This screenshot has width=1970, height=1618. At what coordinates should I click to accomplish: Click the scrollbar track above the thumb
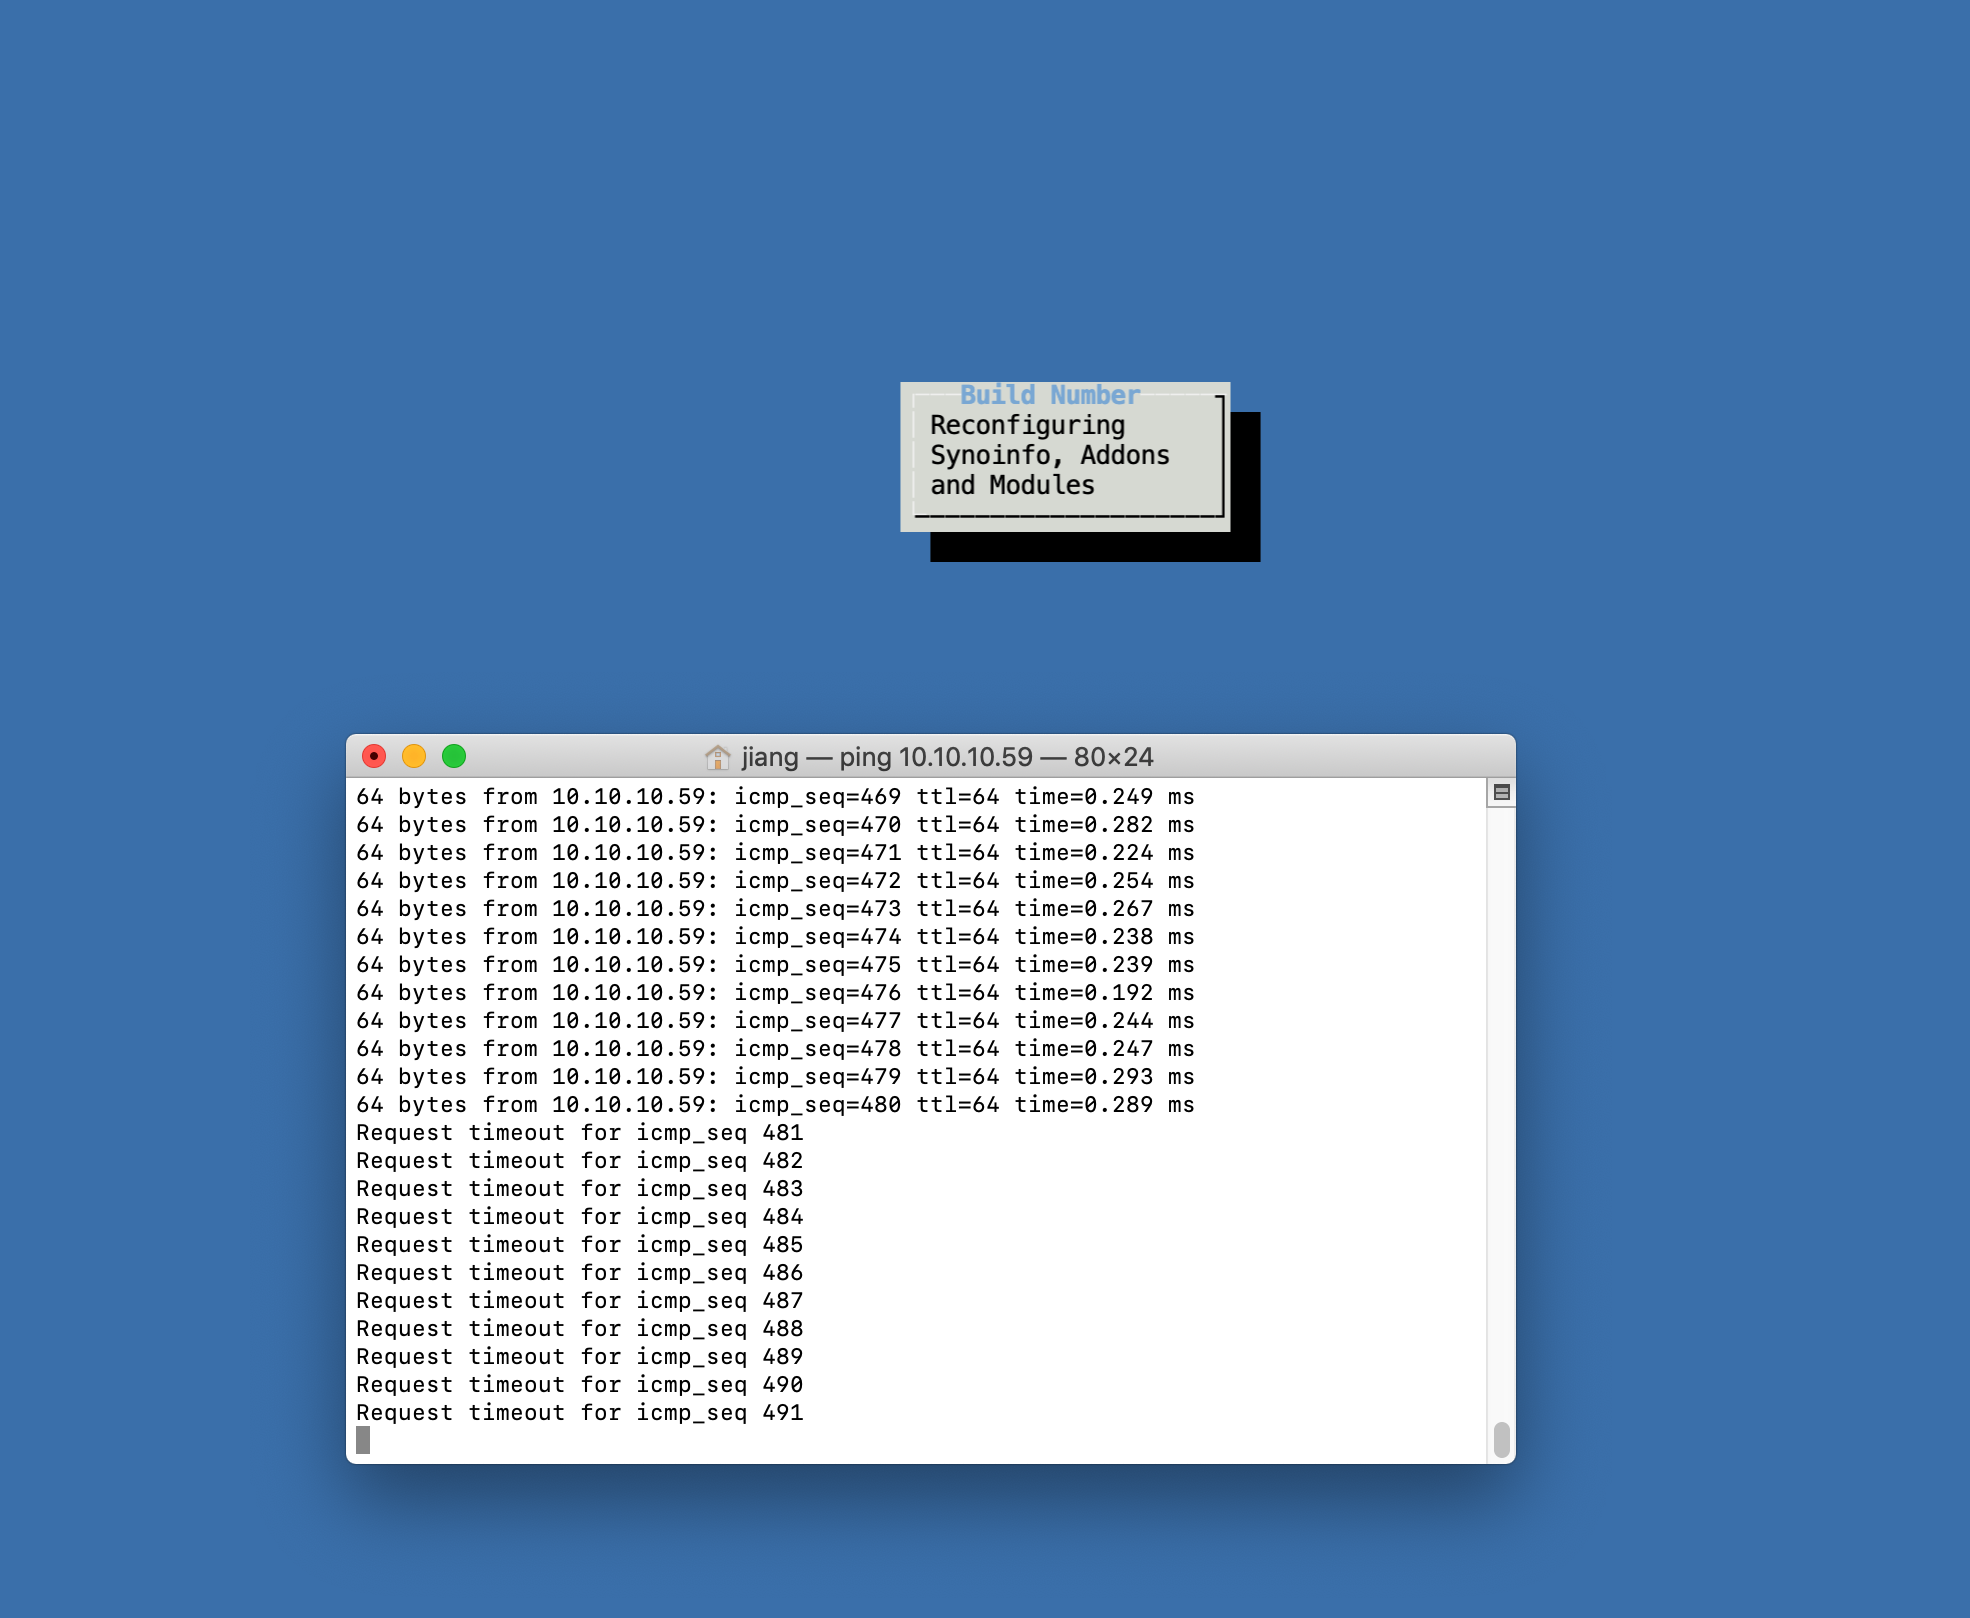tap(1501, 1100)
